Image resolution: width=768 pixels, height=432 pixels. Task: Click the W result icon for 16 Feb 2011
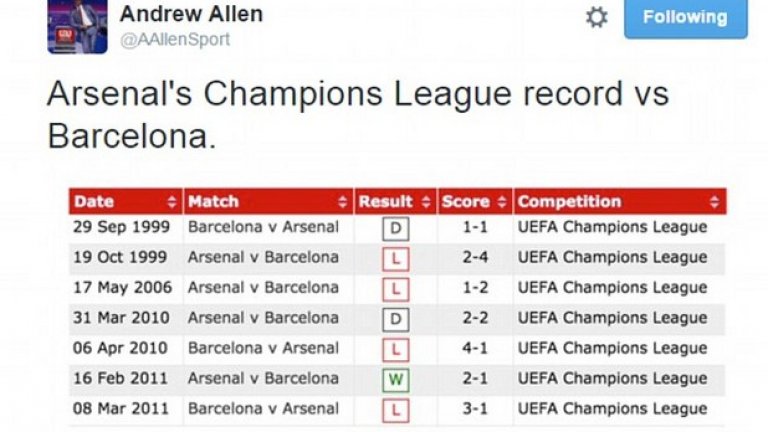click(x=397, y=380)
